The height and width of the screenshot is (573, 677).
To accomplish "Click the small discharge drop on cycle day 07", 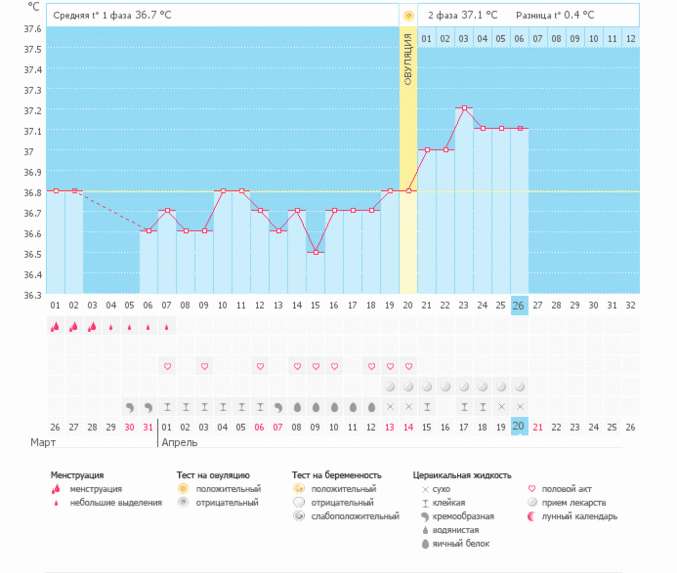I will (166, 326).
